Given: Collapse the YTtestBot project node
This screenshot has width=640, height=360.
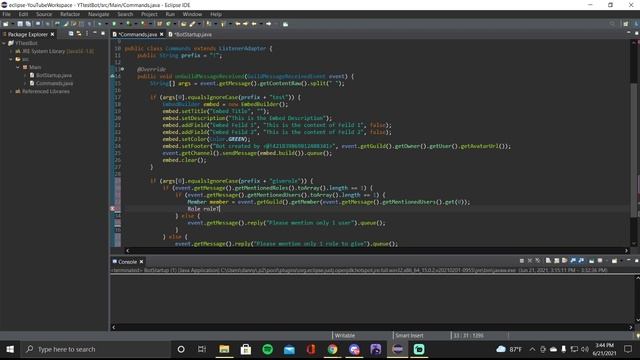Looking at the screenshot, I should tap(4, 43).
